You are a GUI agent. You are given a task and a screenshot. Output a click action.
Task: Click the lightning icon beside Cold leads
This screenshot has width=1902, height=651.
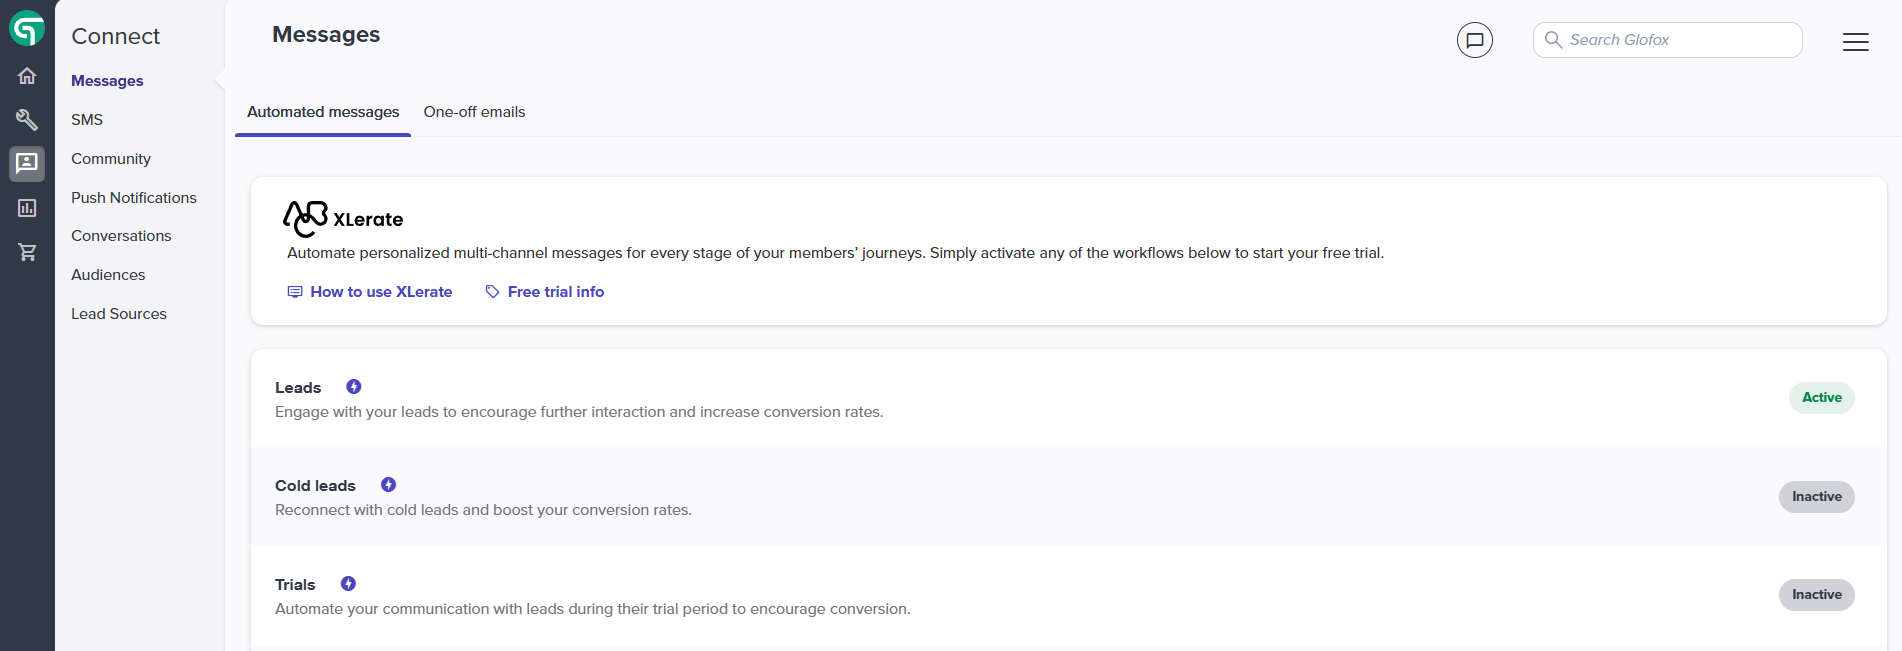click(x=389, y=485)
